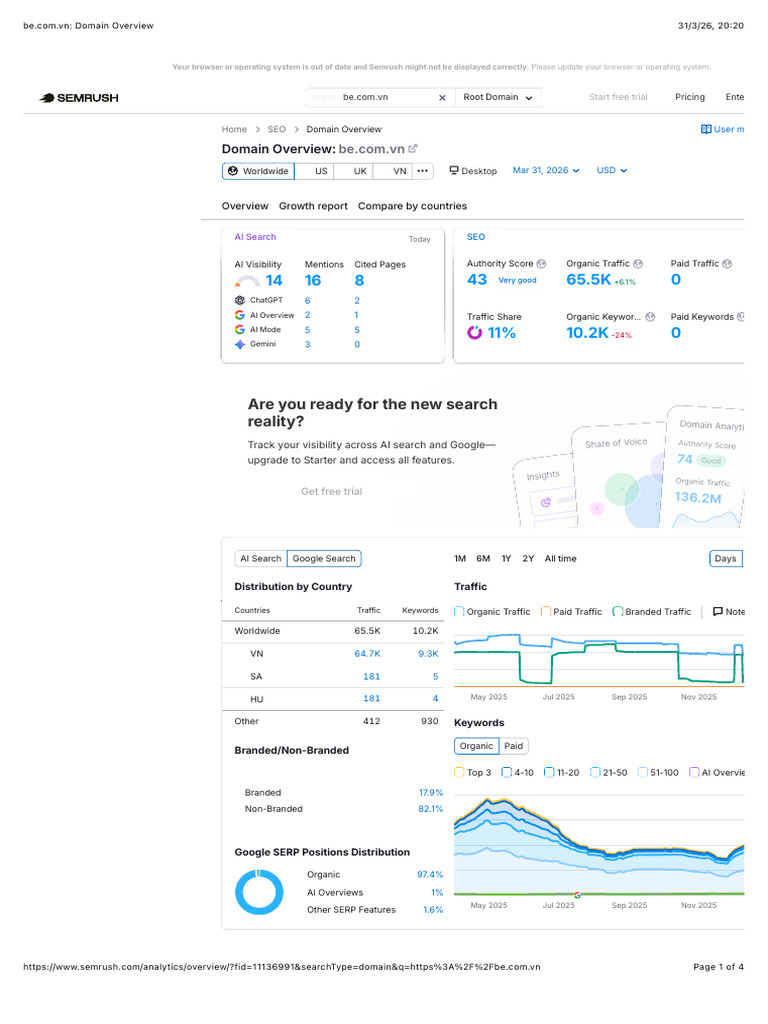This screenshot has height=1024, width=768.
Task: Click the Google icon beside AI Overview
Action: tap(240, 315)
